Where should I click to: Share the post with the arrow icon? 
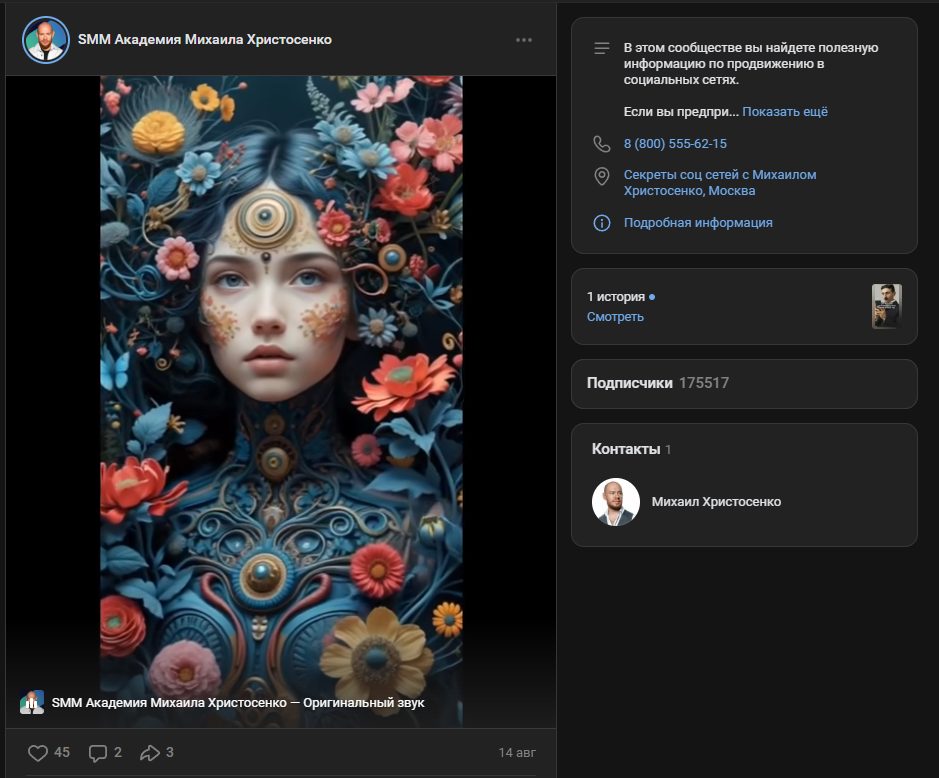pyautogui.click(x=150, y=753)
